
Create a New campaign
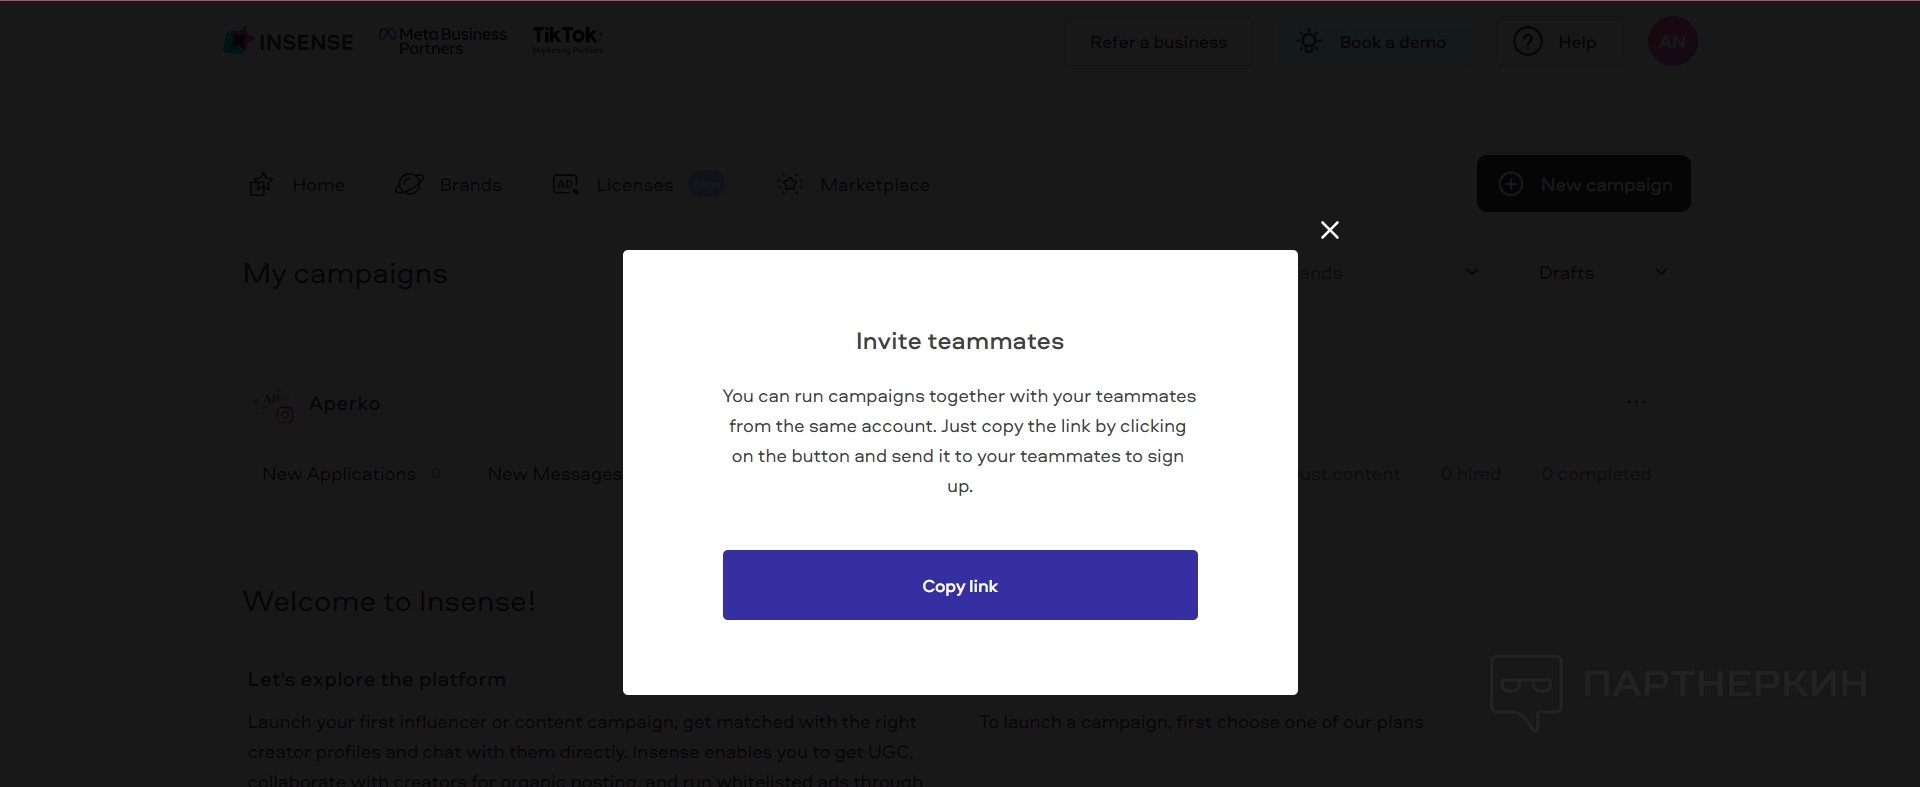(1583, 184)
